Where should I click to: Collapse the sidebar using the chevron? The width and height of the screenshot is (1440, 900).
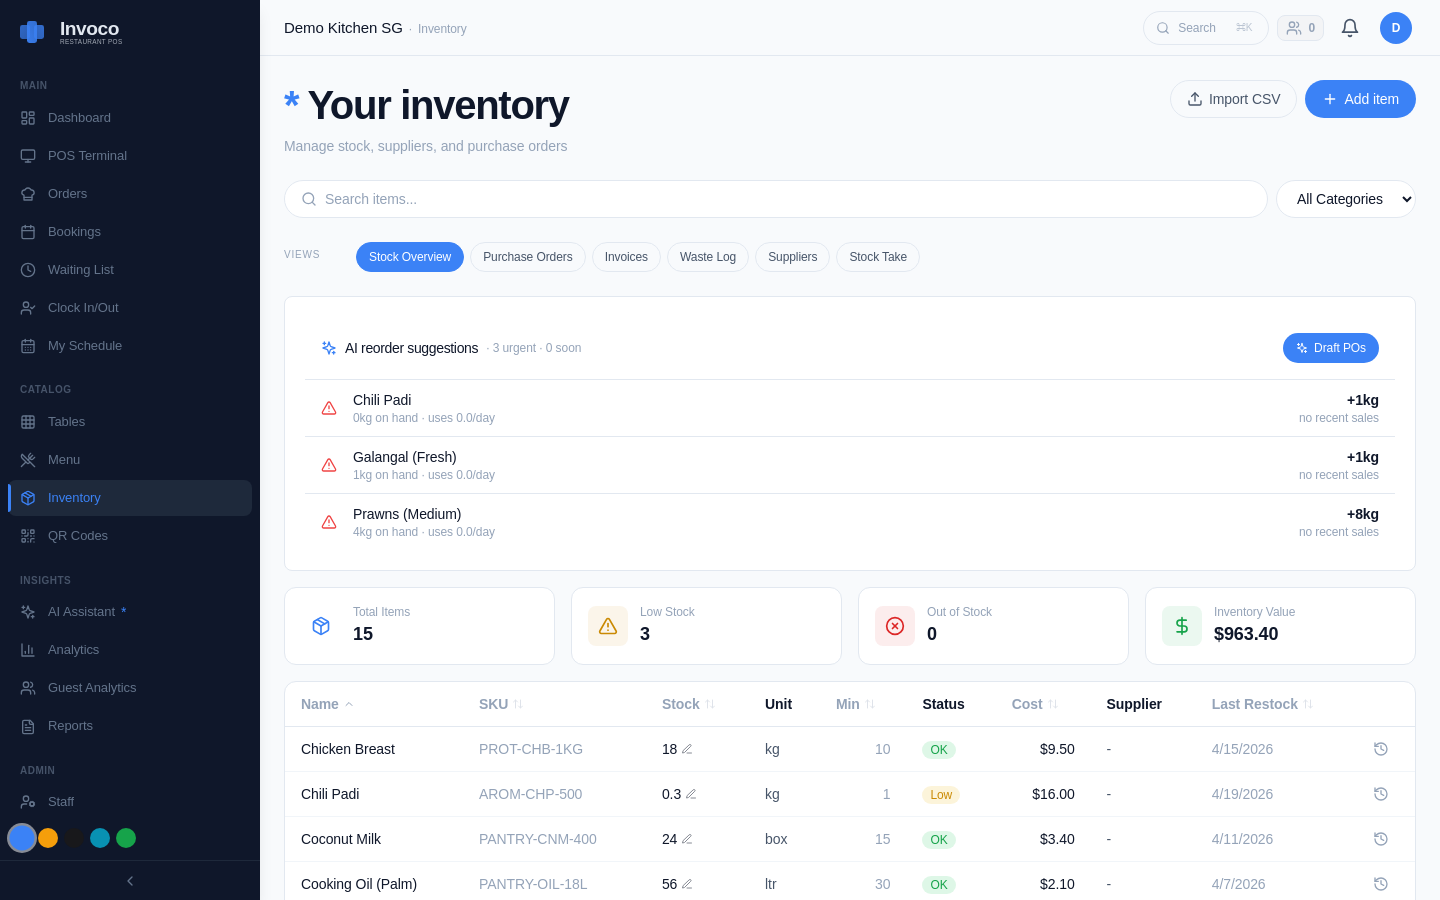[129, 881]
